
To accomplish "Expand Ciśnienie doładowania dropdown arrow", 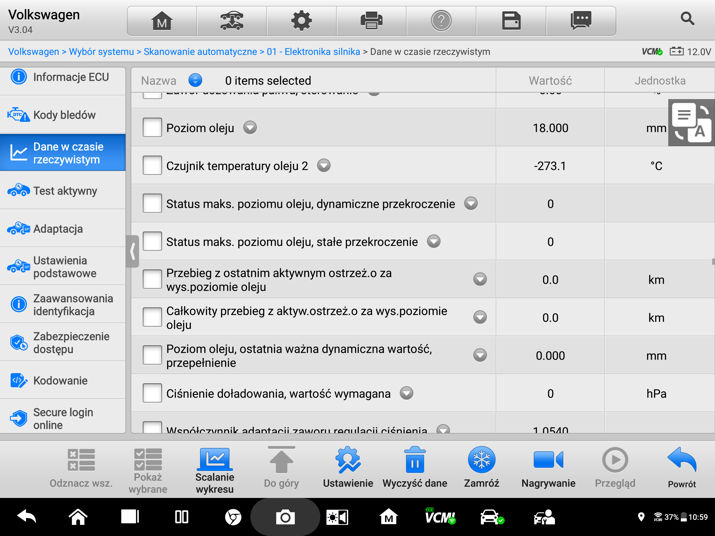I will click(407, 393).
